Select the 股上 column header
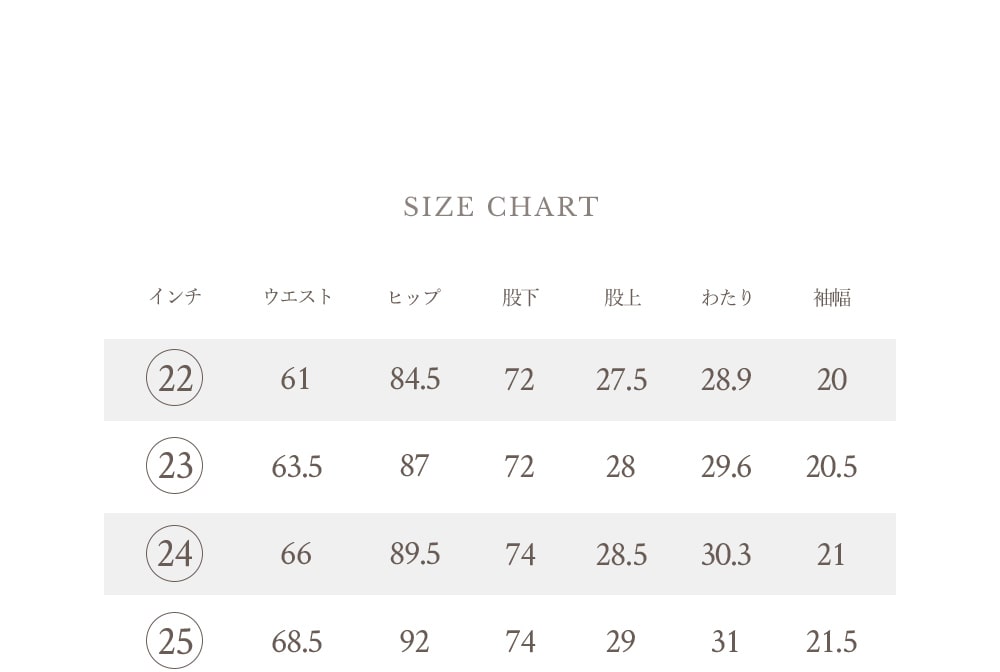1000x672 pixels. (x=622, y=297)
